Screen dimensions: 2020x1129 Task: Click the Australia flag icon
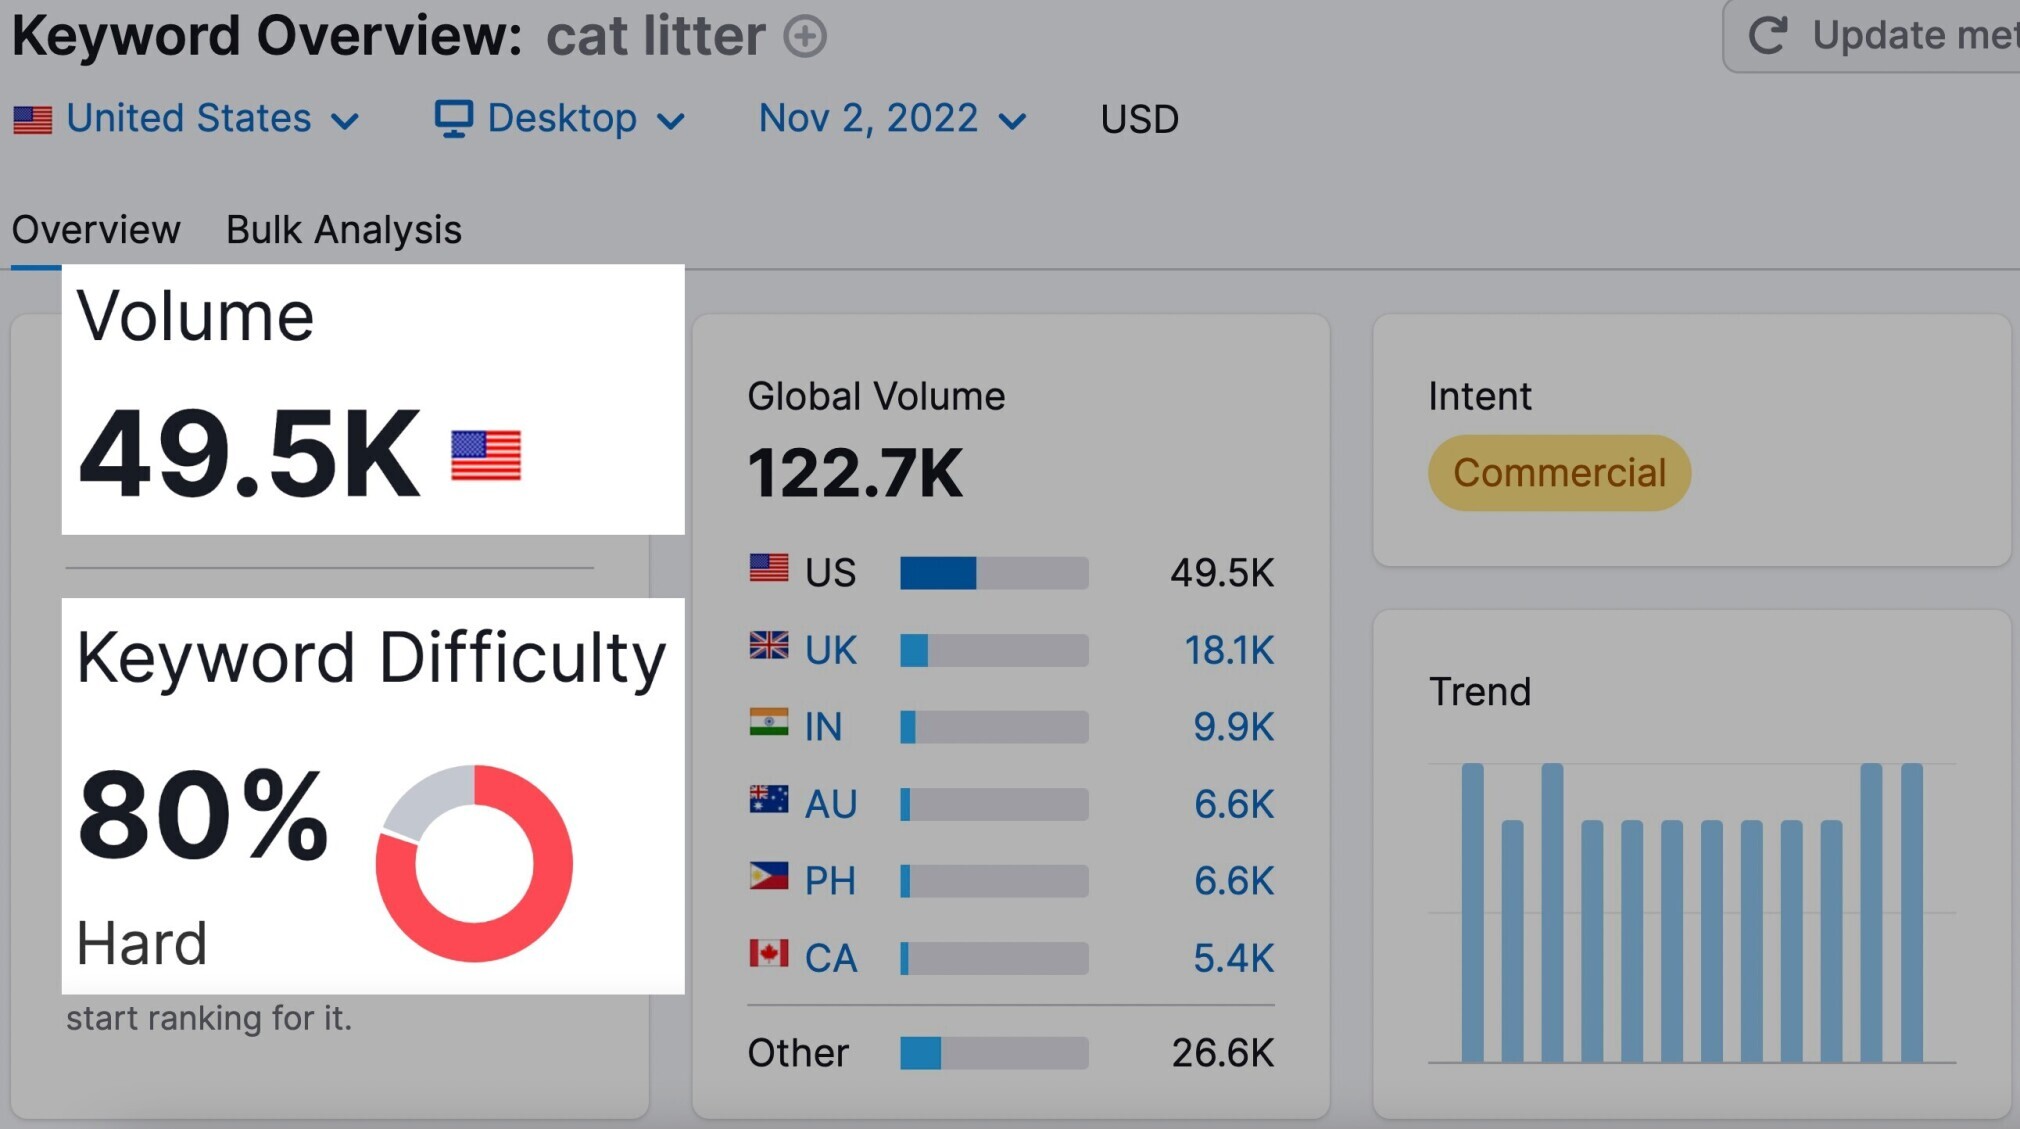(769, 799)
